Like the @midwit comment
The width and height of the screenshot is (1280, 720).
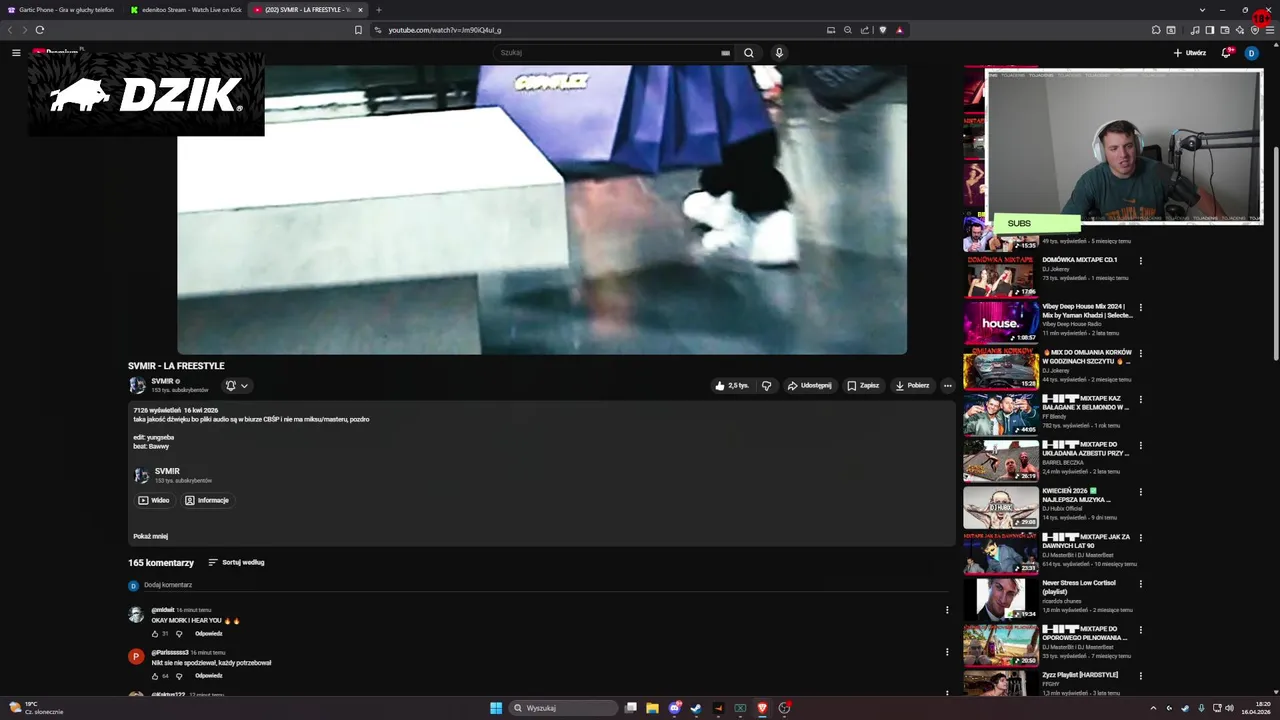tap(155, 634)
